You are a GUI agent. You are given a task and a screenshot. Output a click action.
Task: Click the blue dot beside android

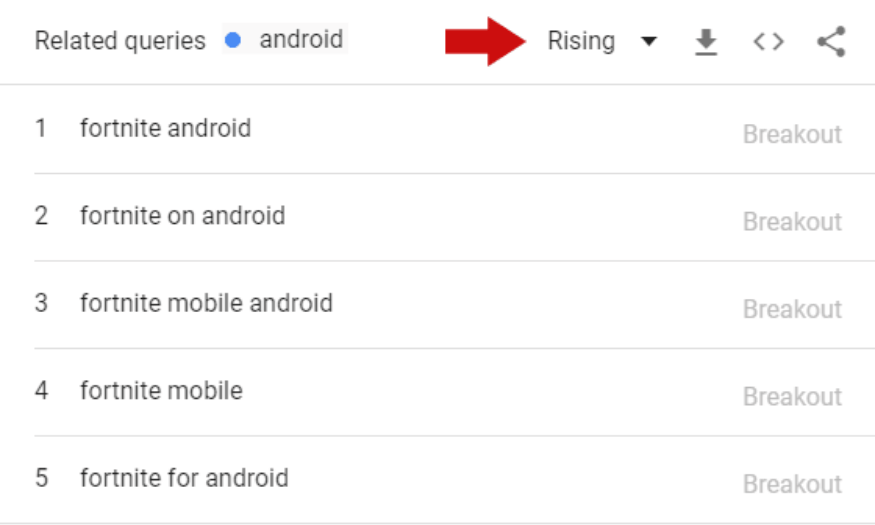[x=233, y=40]
